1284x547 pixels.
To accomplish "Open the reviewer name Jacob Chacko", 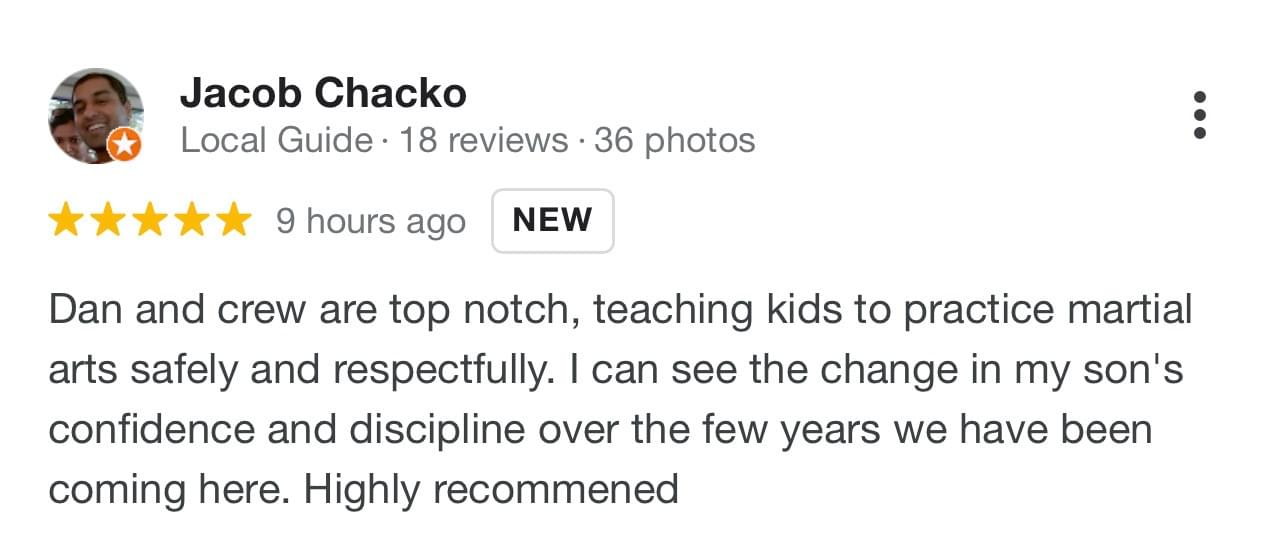I will pyautogui.click(x=323, y=94).
